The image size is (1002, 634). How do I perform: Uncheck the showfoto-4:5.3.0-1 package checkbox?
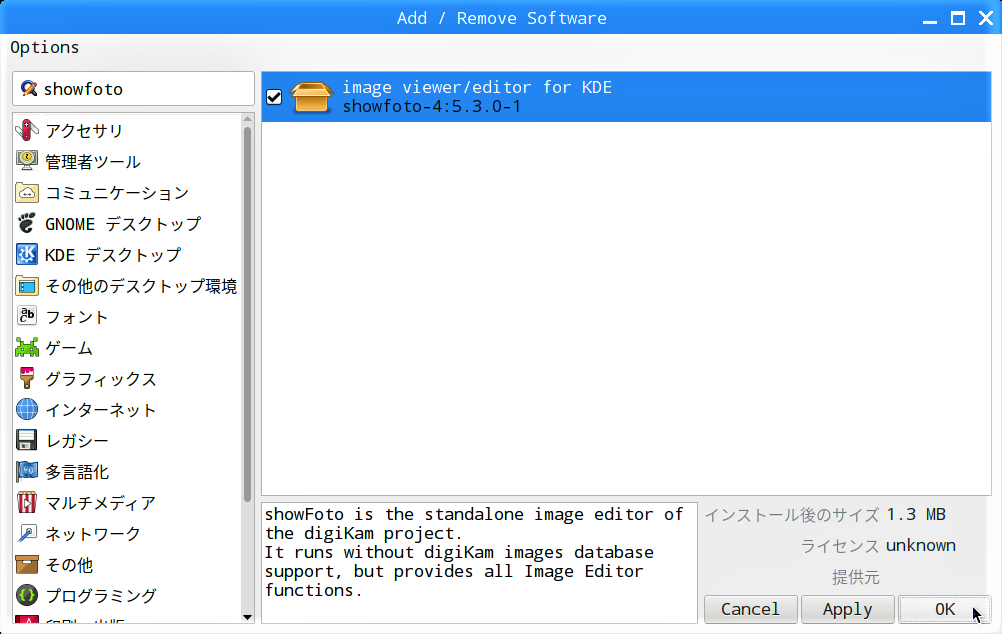[274, 97]
